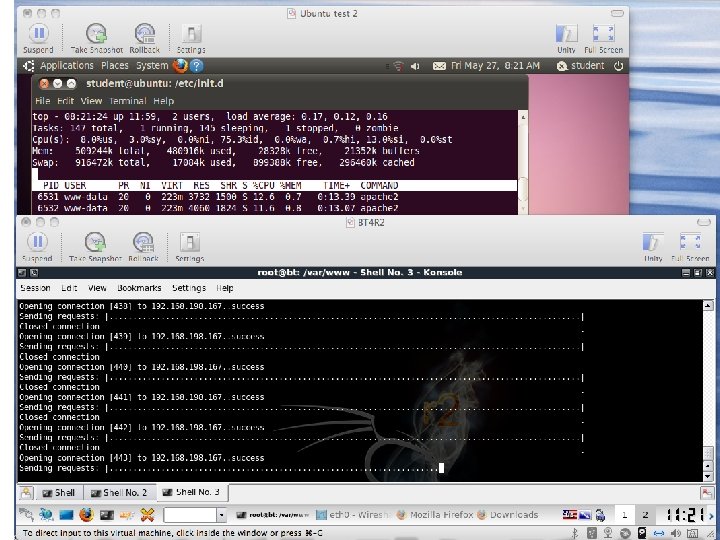Open Settings menu in Konsole
Image resolution: width=720 pixels, height=540 pixels.
189,288
